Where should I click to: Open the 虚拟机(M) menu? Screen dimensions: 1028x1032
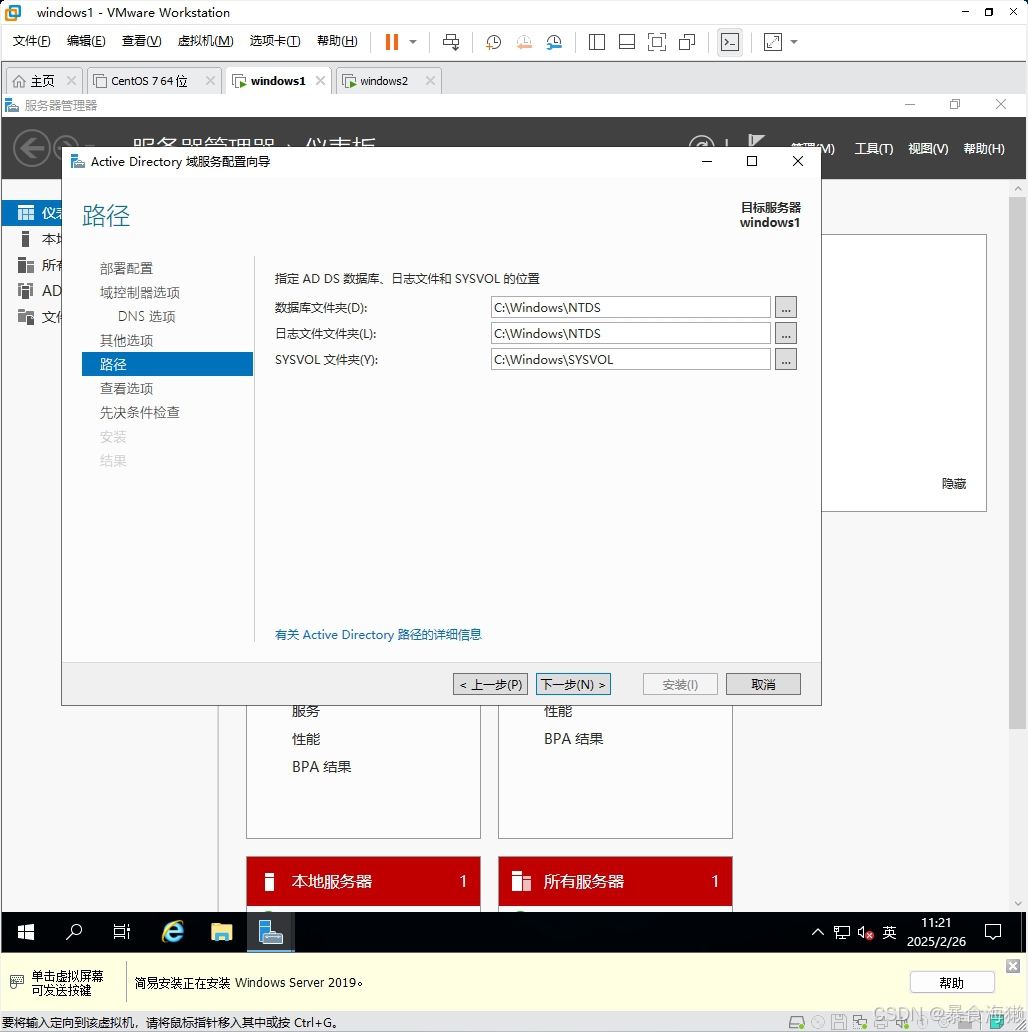point(205,41)
